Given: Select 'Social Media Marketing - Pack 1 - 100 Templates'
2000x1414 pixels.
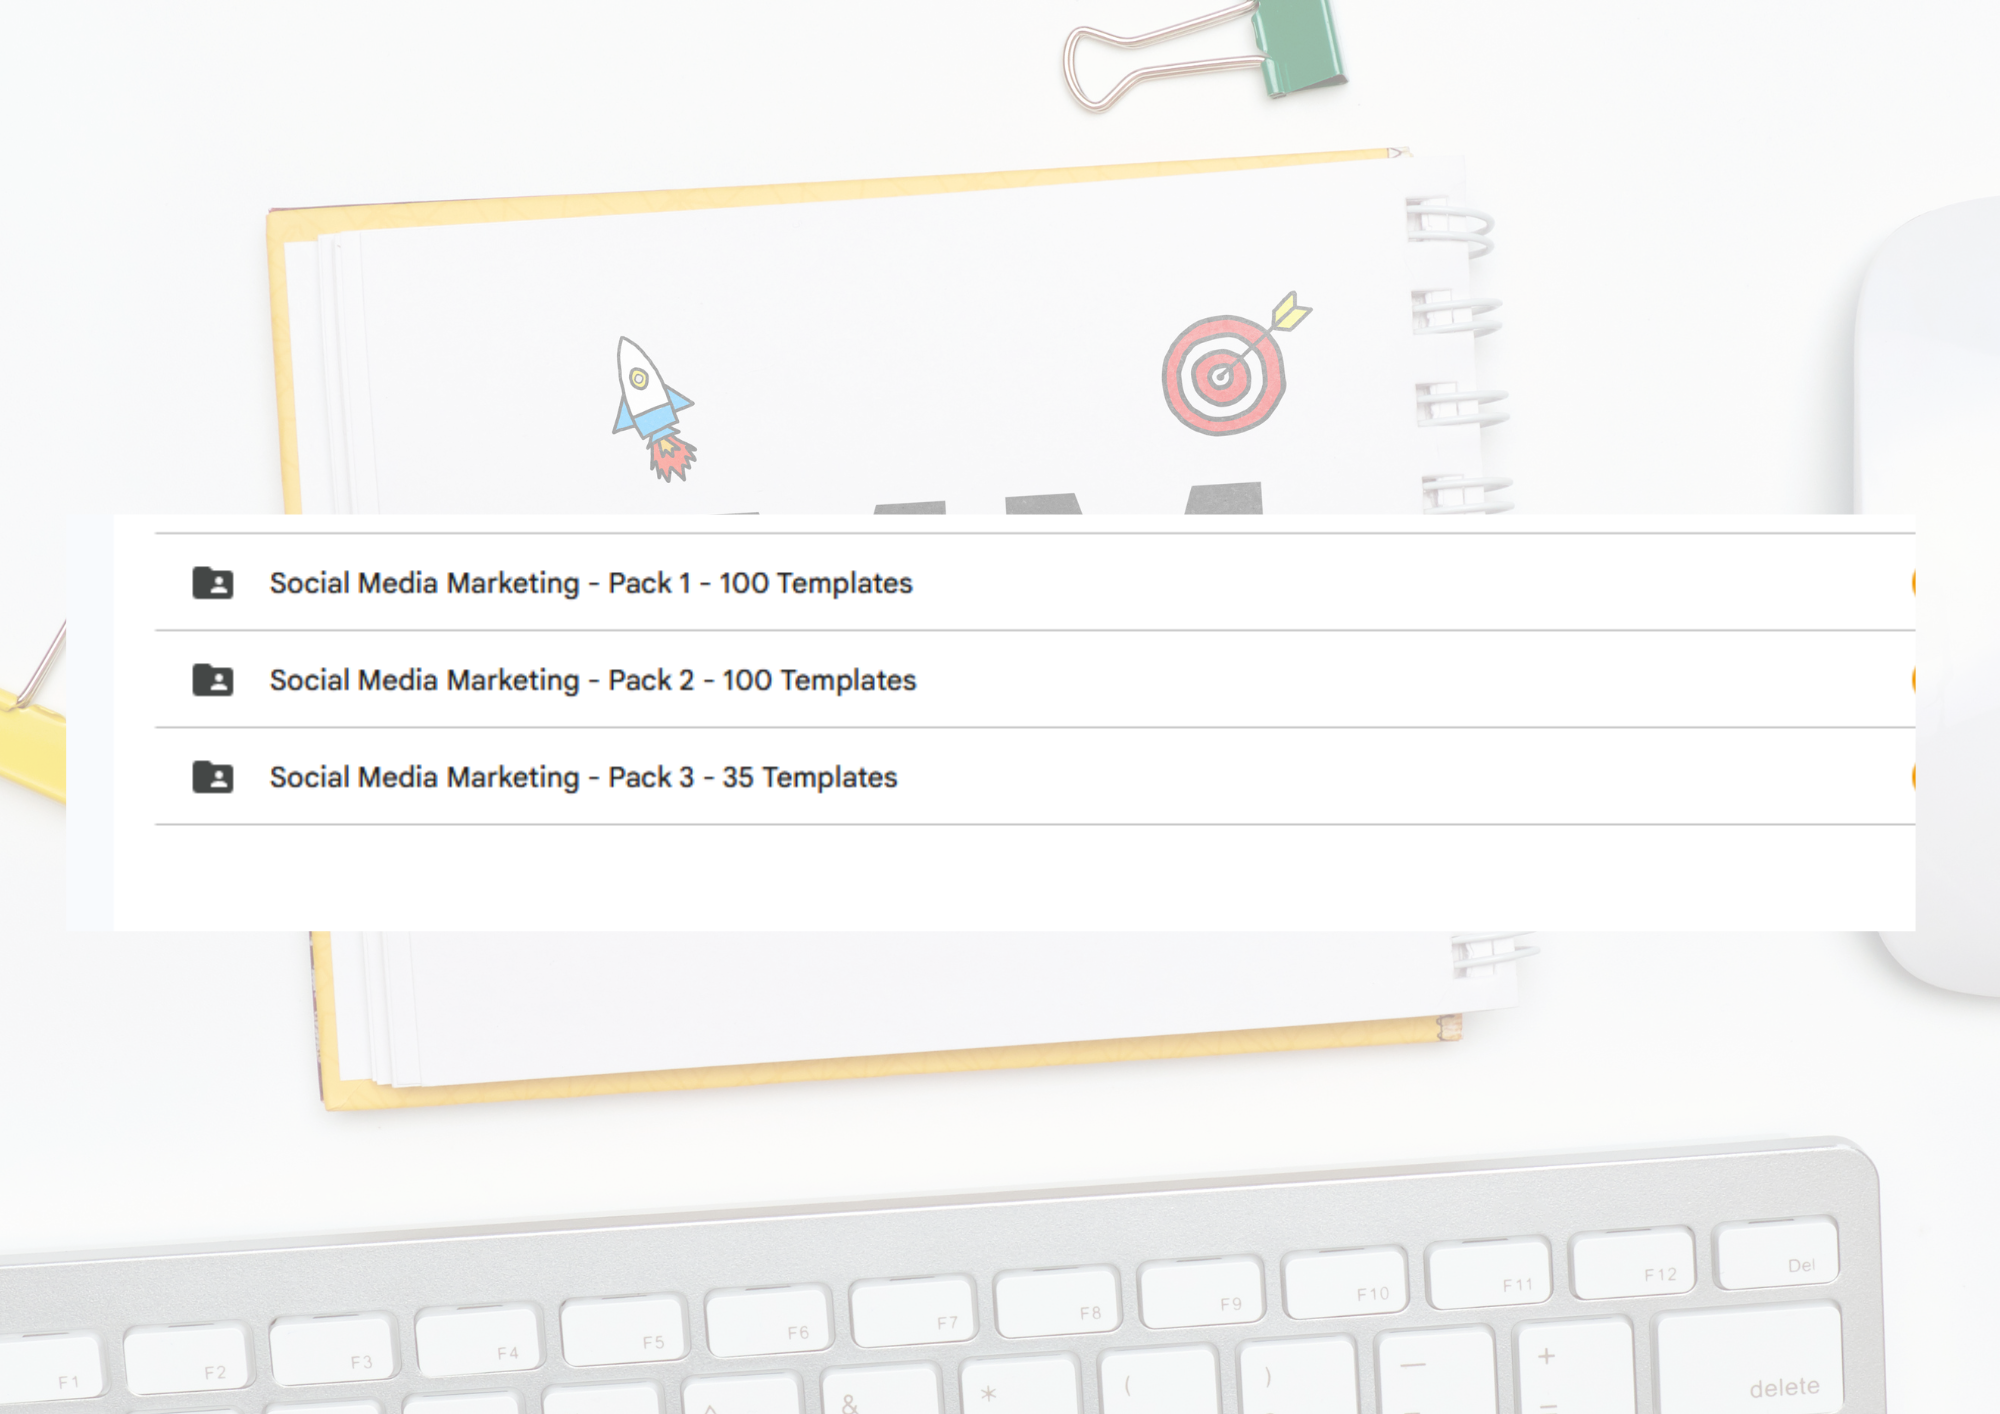Looking at the screenshot, I should 591,583.
